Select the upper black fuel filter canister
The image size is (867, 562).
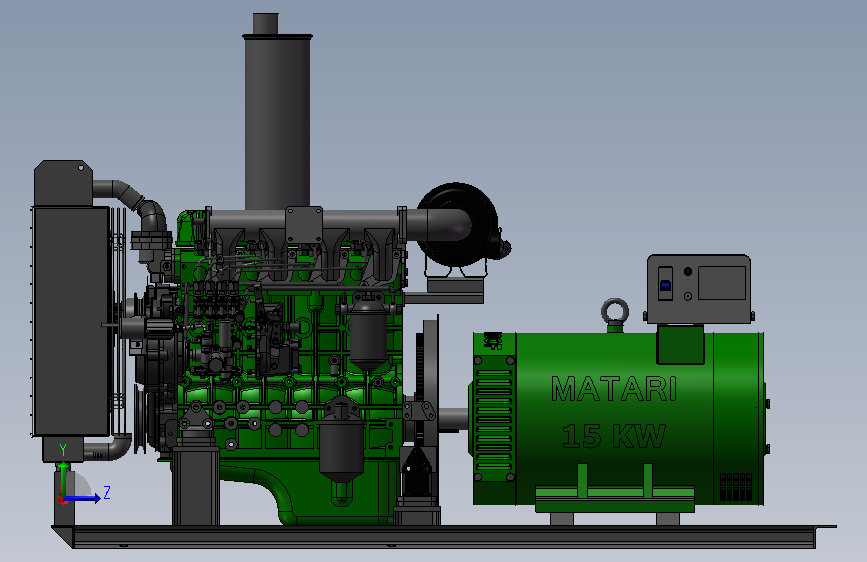[x=369, y=333]
